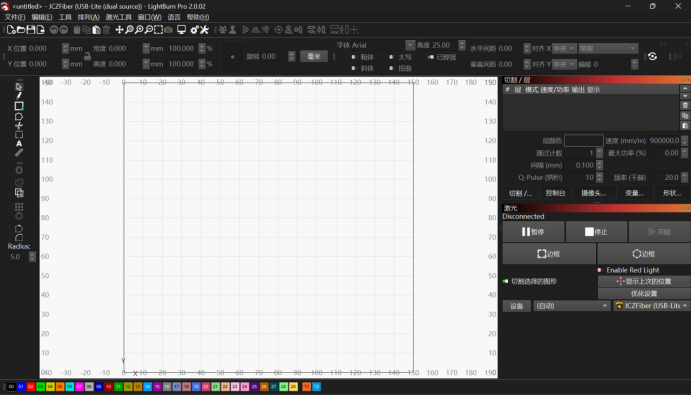The width and height of the screenshot is (691, 395).
Task: Switch to the 控制台 console tab
Action: click(x=555, y=193)
